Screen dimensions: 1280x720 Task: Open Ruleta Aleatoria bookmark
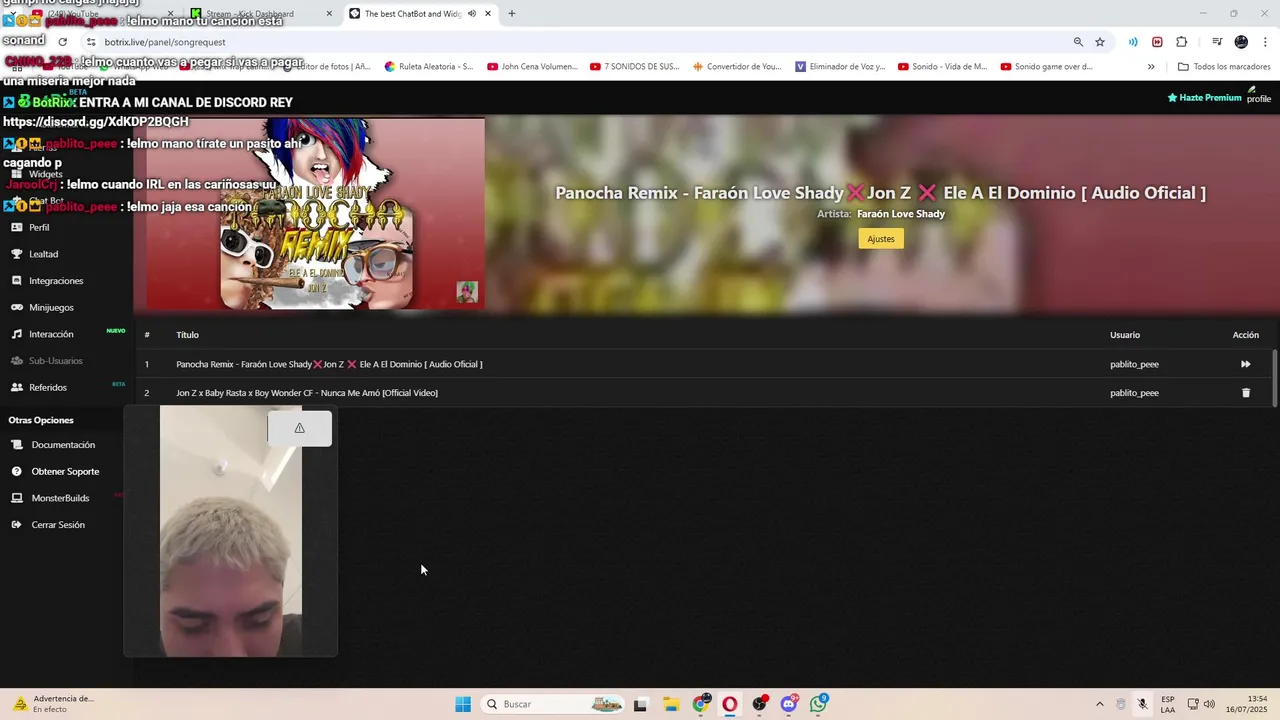click(429, 67)
